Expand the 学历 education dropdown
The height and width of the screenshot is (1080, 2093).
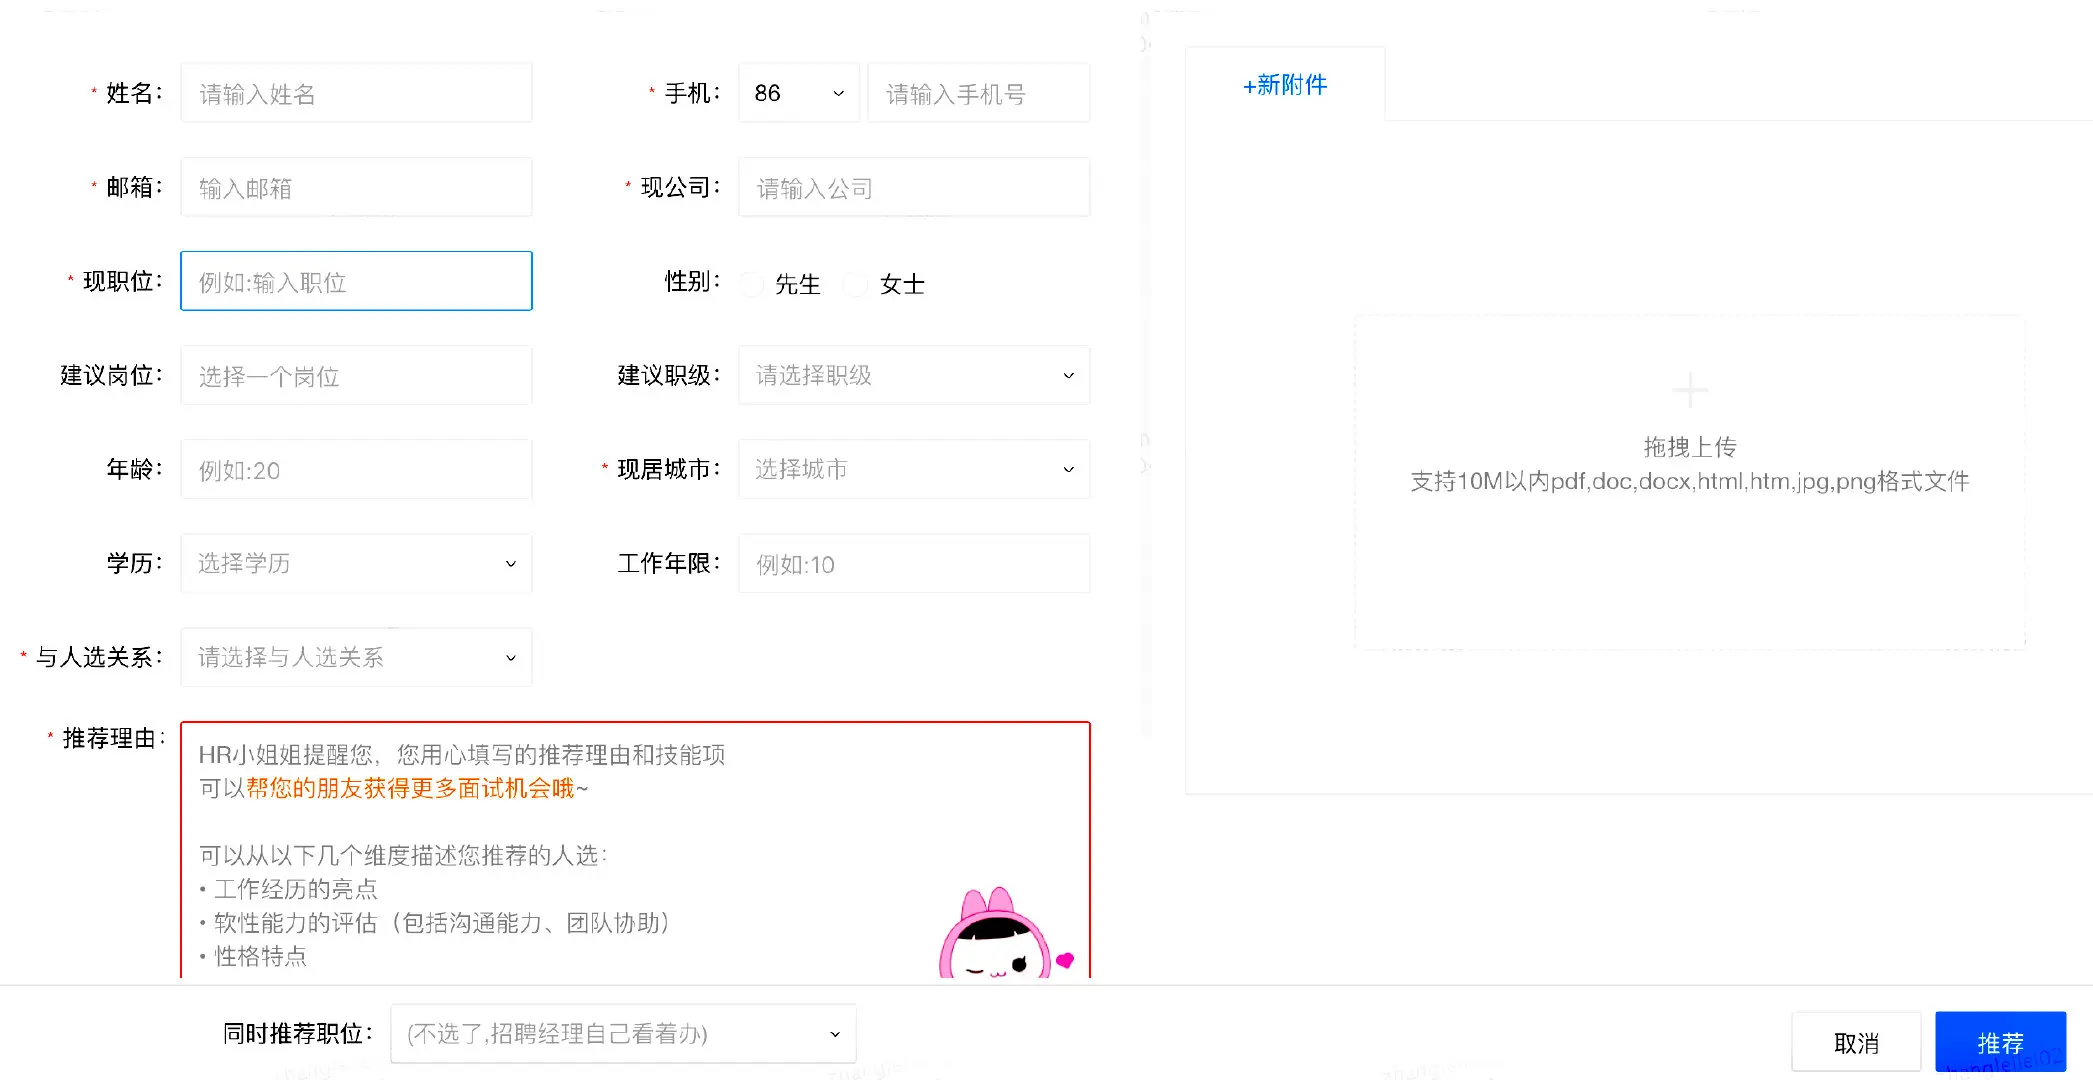tap(356, 564)
